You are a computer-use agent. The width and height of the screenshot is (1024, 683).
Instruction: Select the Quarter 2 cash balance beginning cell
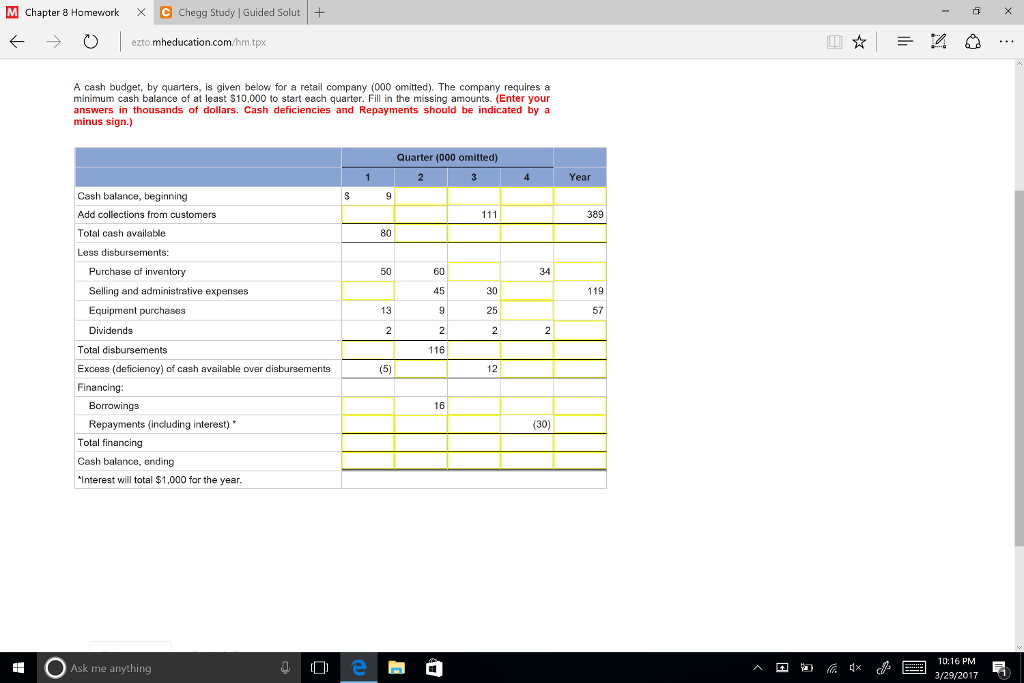point(420,196)
